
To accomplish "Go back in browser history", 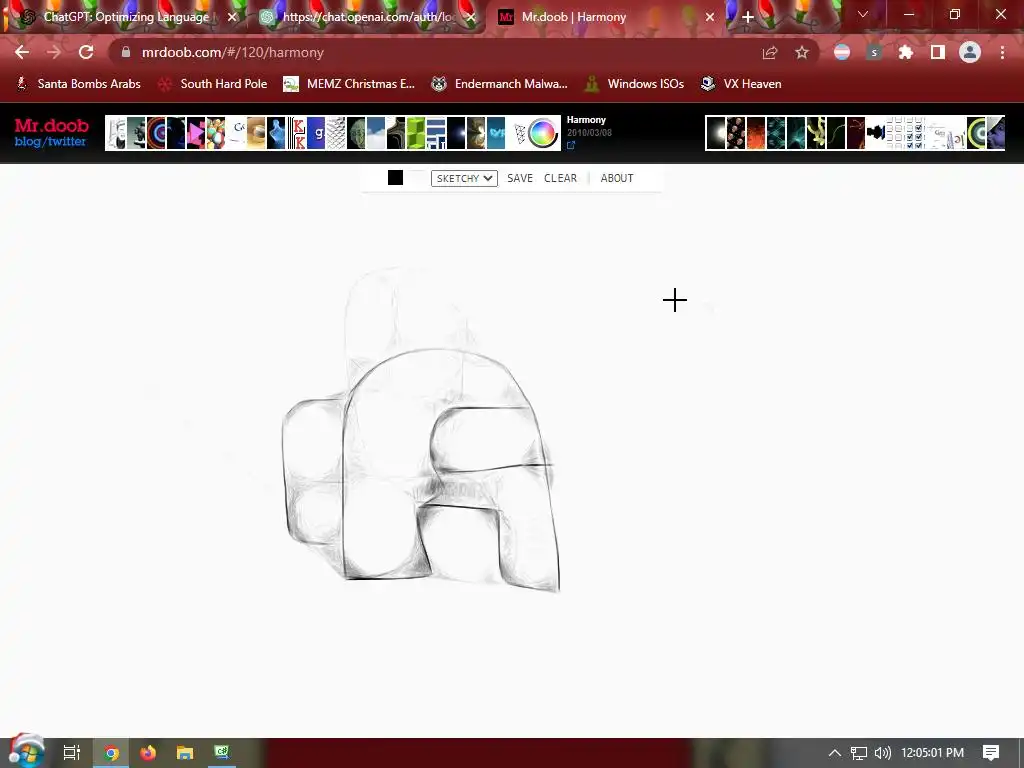I will (x=22, y=52).
